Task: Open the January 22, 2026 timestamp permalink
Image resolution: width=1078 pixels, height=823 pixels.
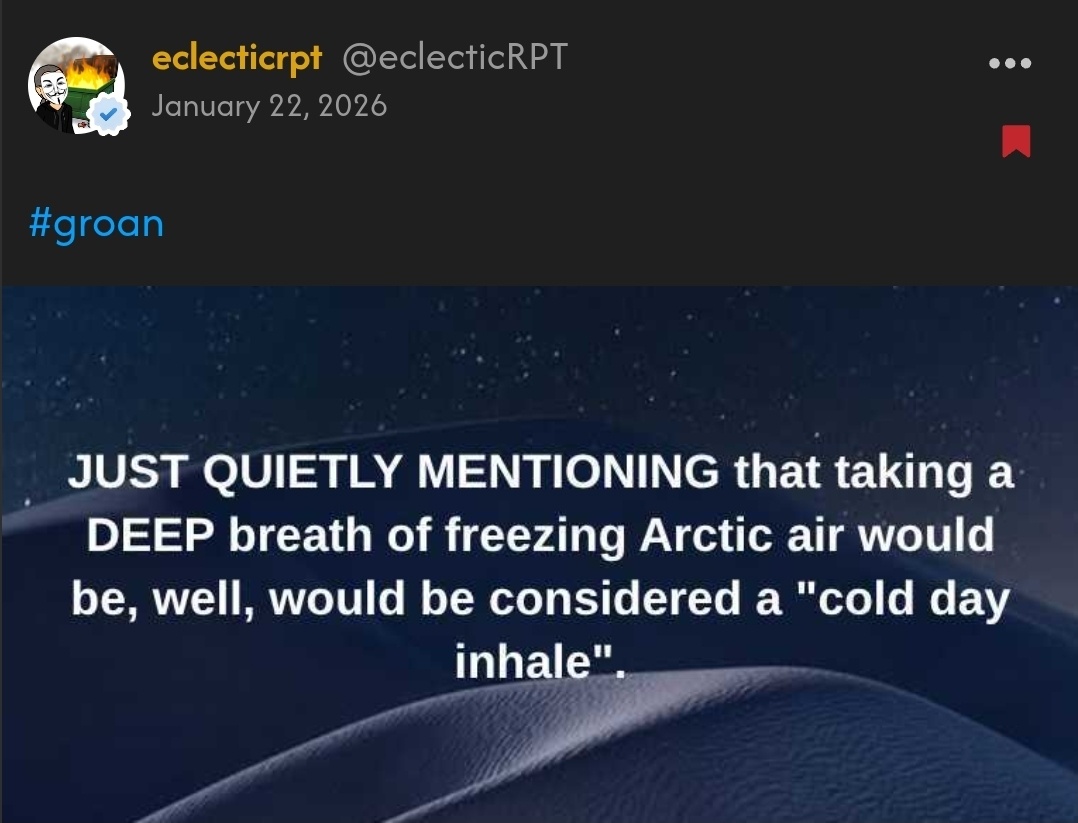Action: coord(269,106)
